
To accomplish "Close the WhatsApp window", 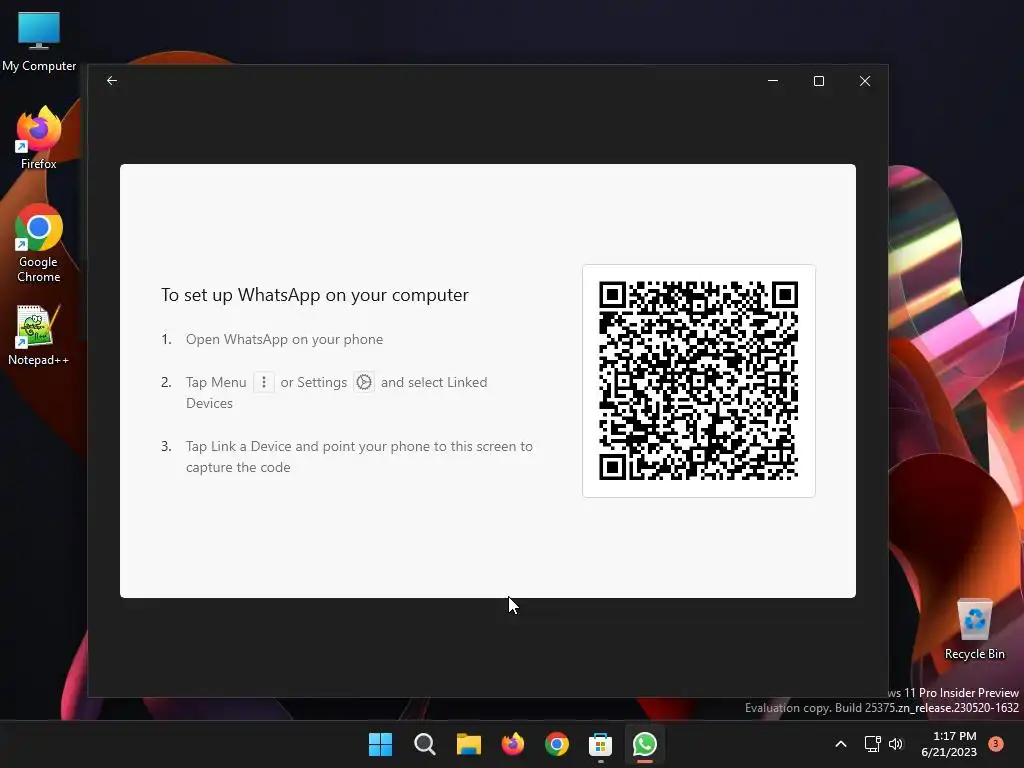I will tap(865, 81).
